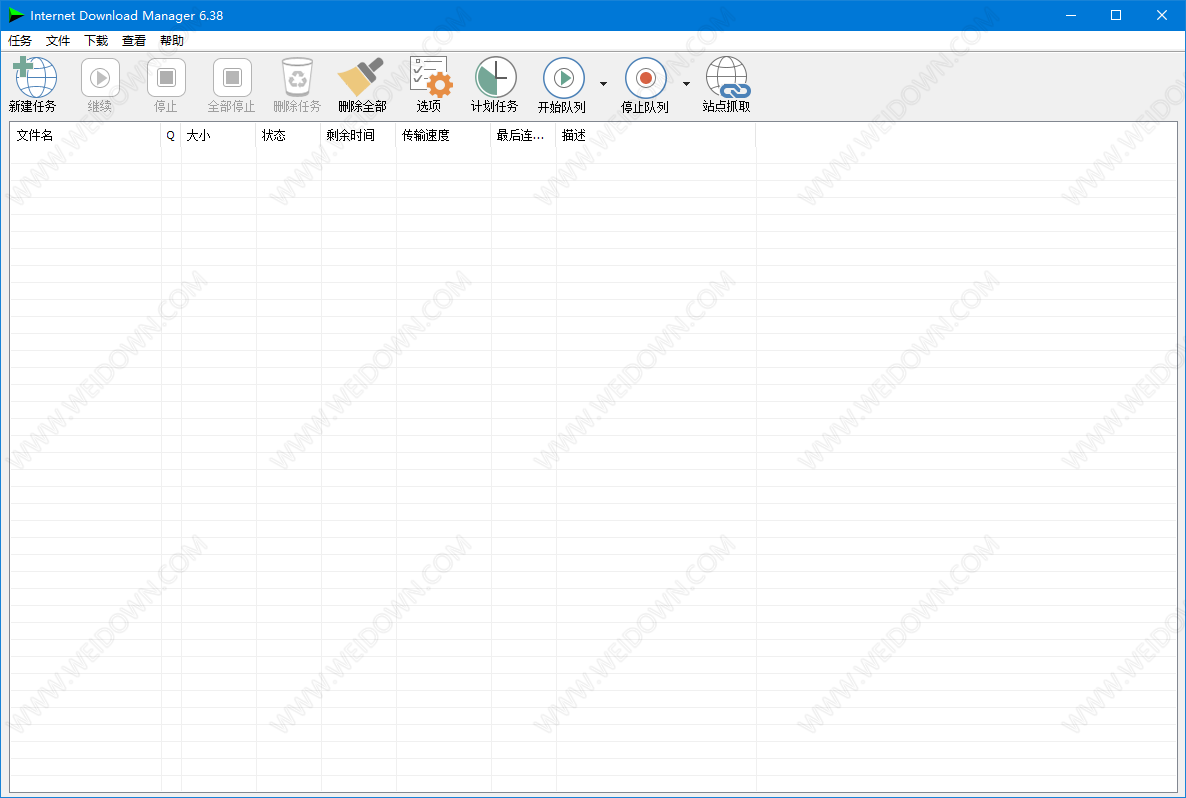Viewport: 1186px width, 798px height.
Task: Open the 文件 menu
Action: 58,41
